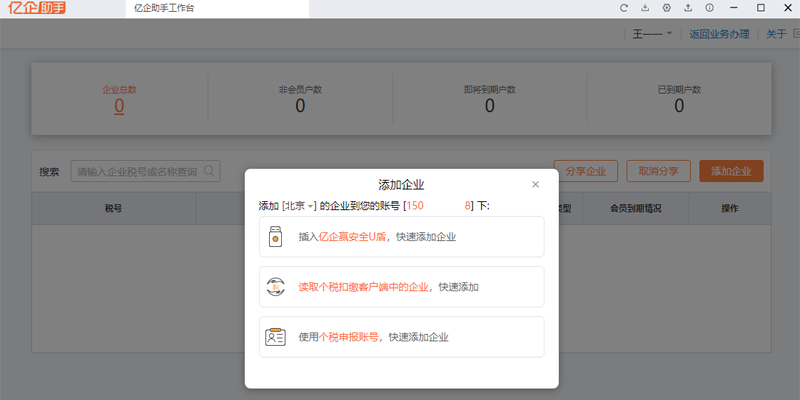The image size is (800, 400).
Task: Click the 添加企业 button
Action: [731, 171]
